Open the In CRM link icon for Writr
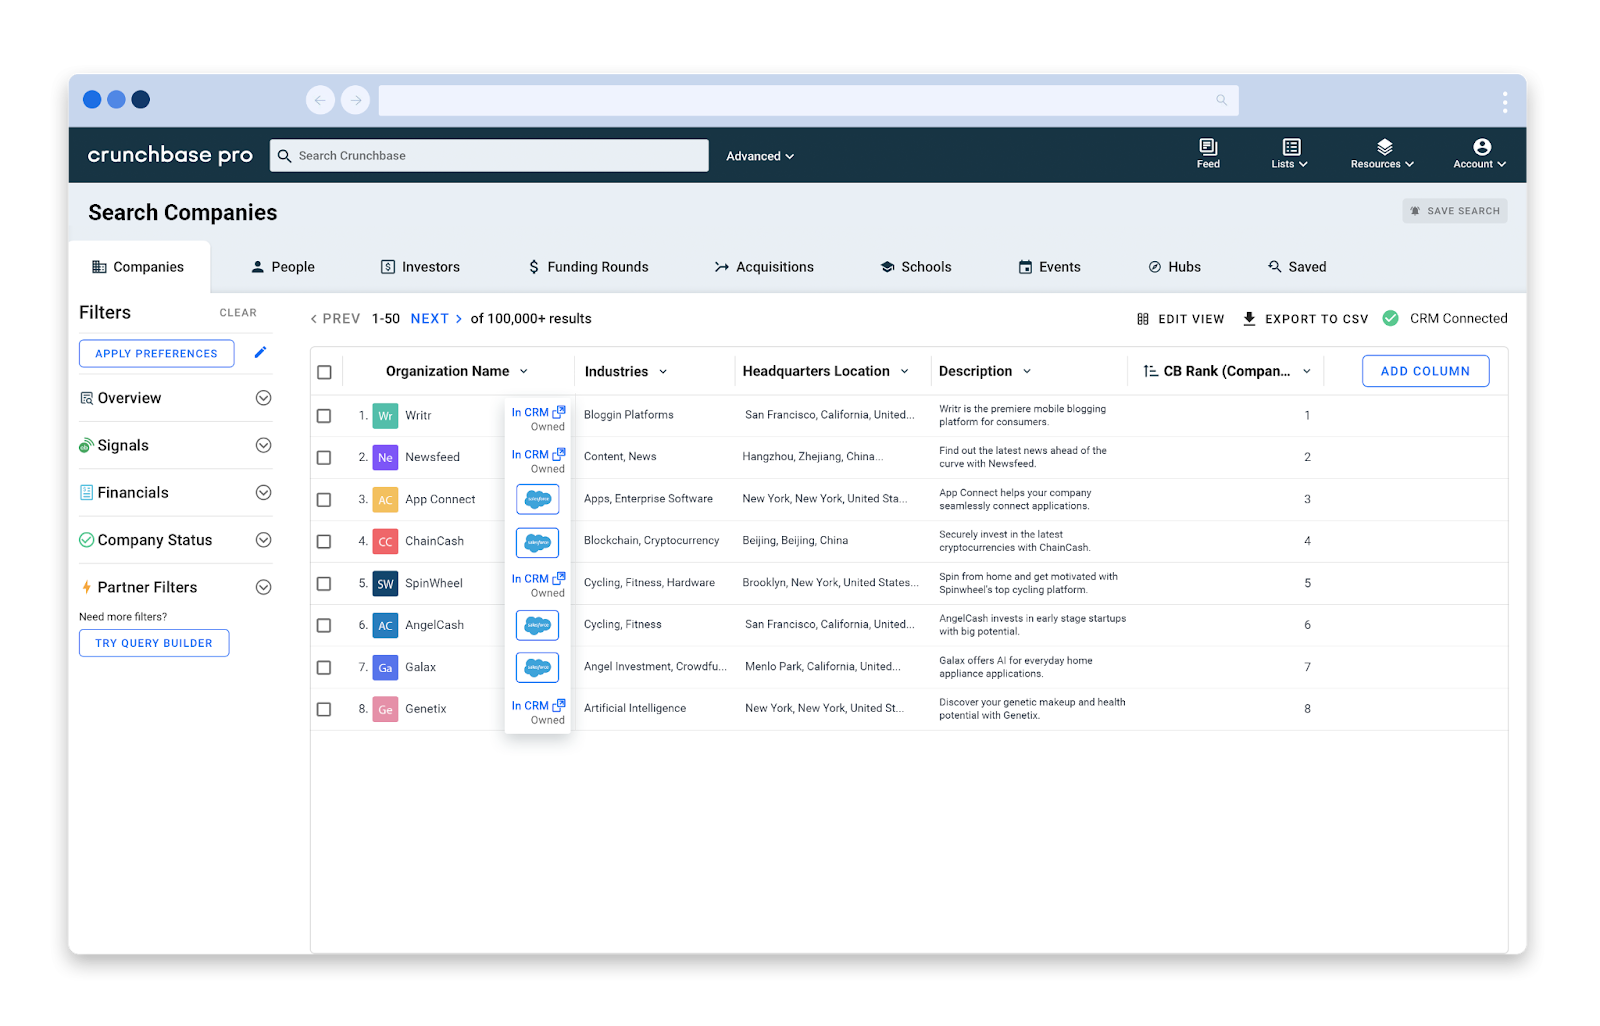The width and height of the screenshot is (1600, 1026). point(559,412)
